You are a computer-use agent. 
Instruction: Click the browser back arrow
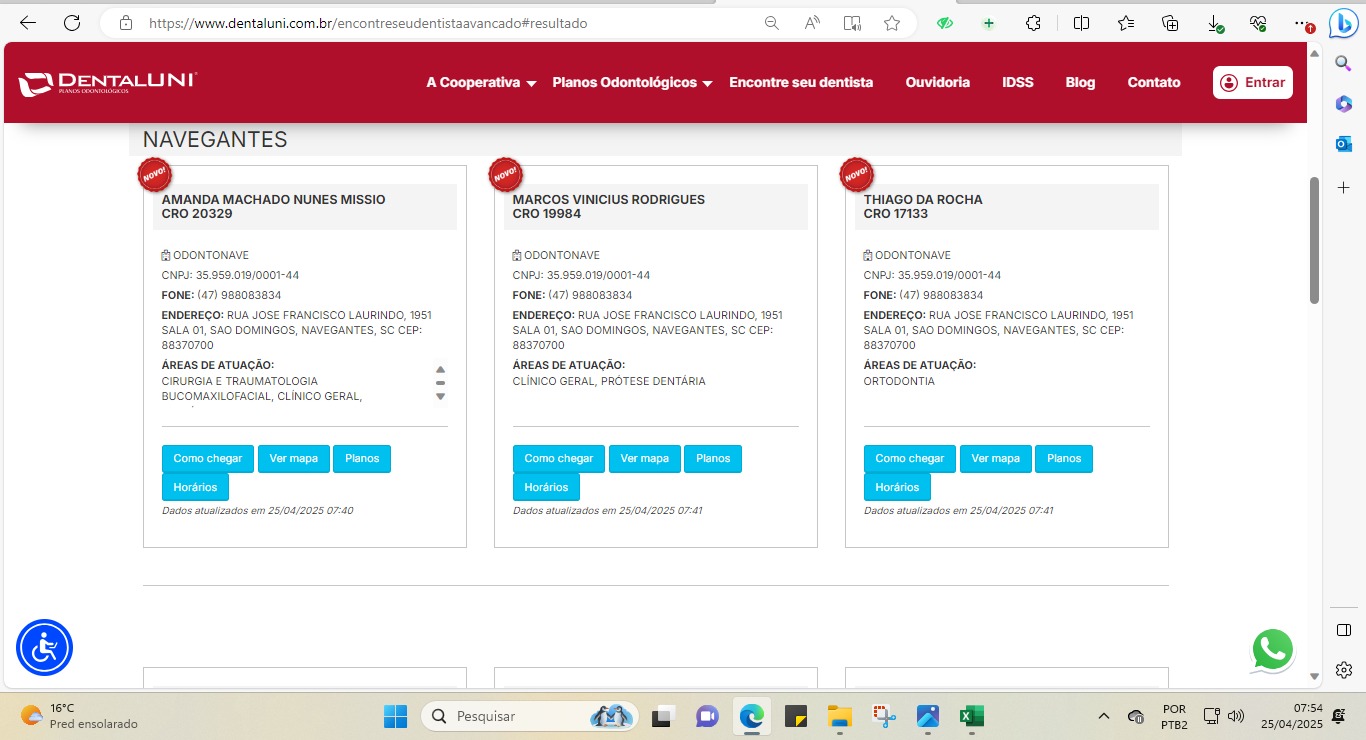[x=28, y=23]
